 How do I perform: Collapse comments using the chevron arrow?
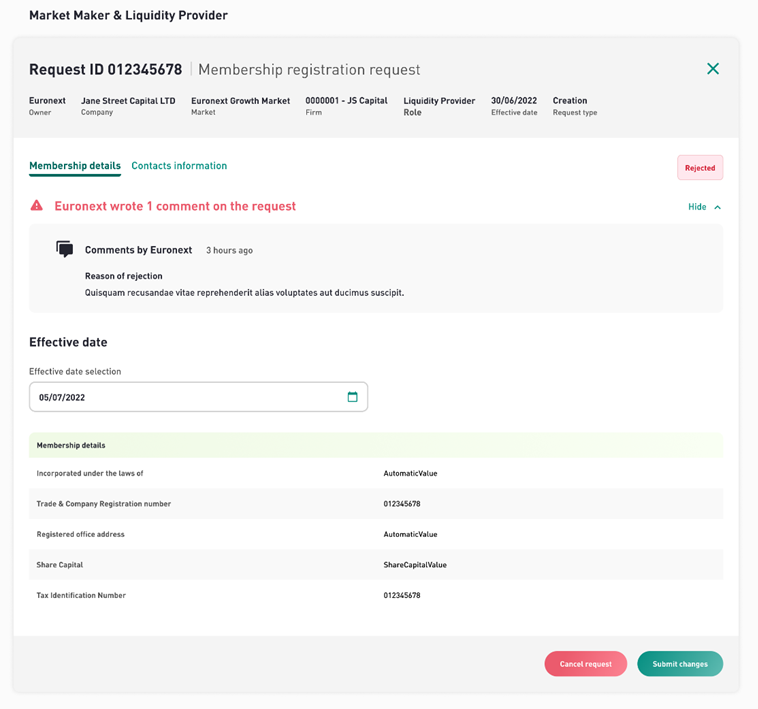pos(718,207)
